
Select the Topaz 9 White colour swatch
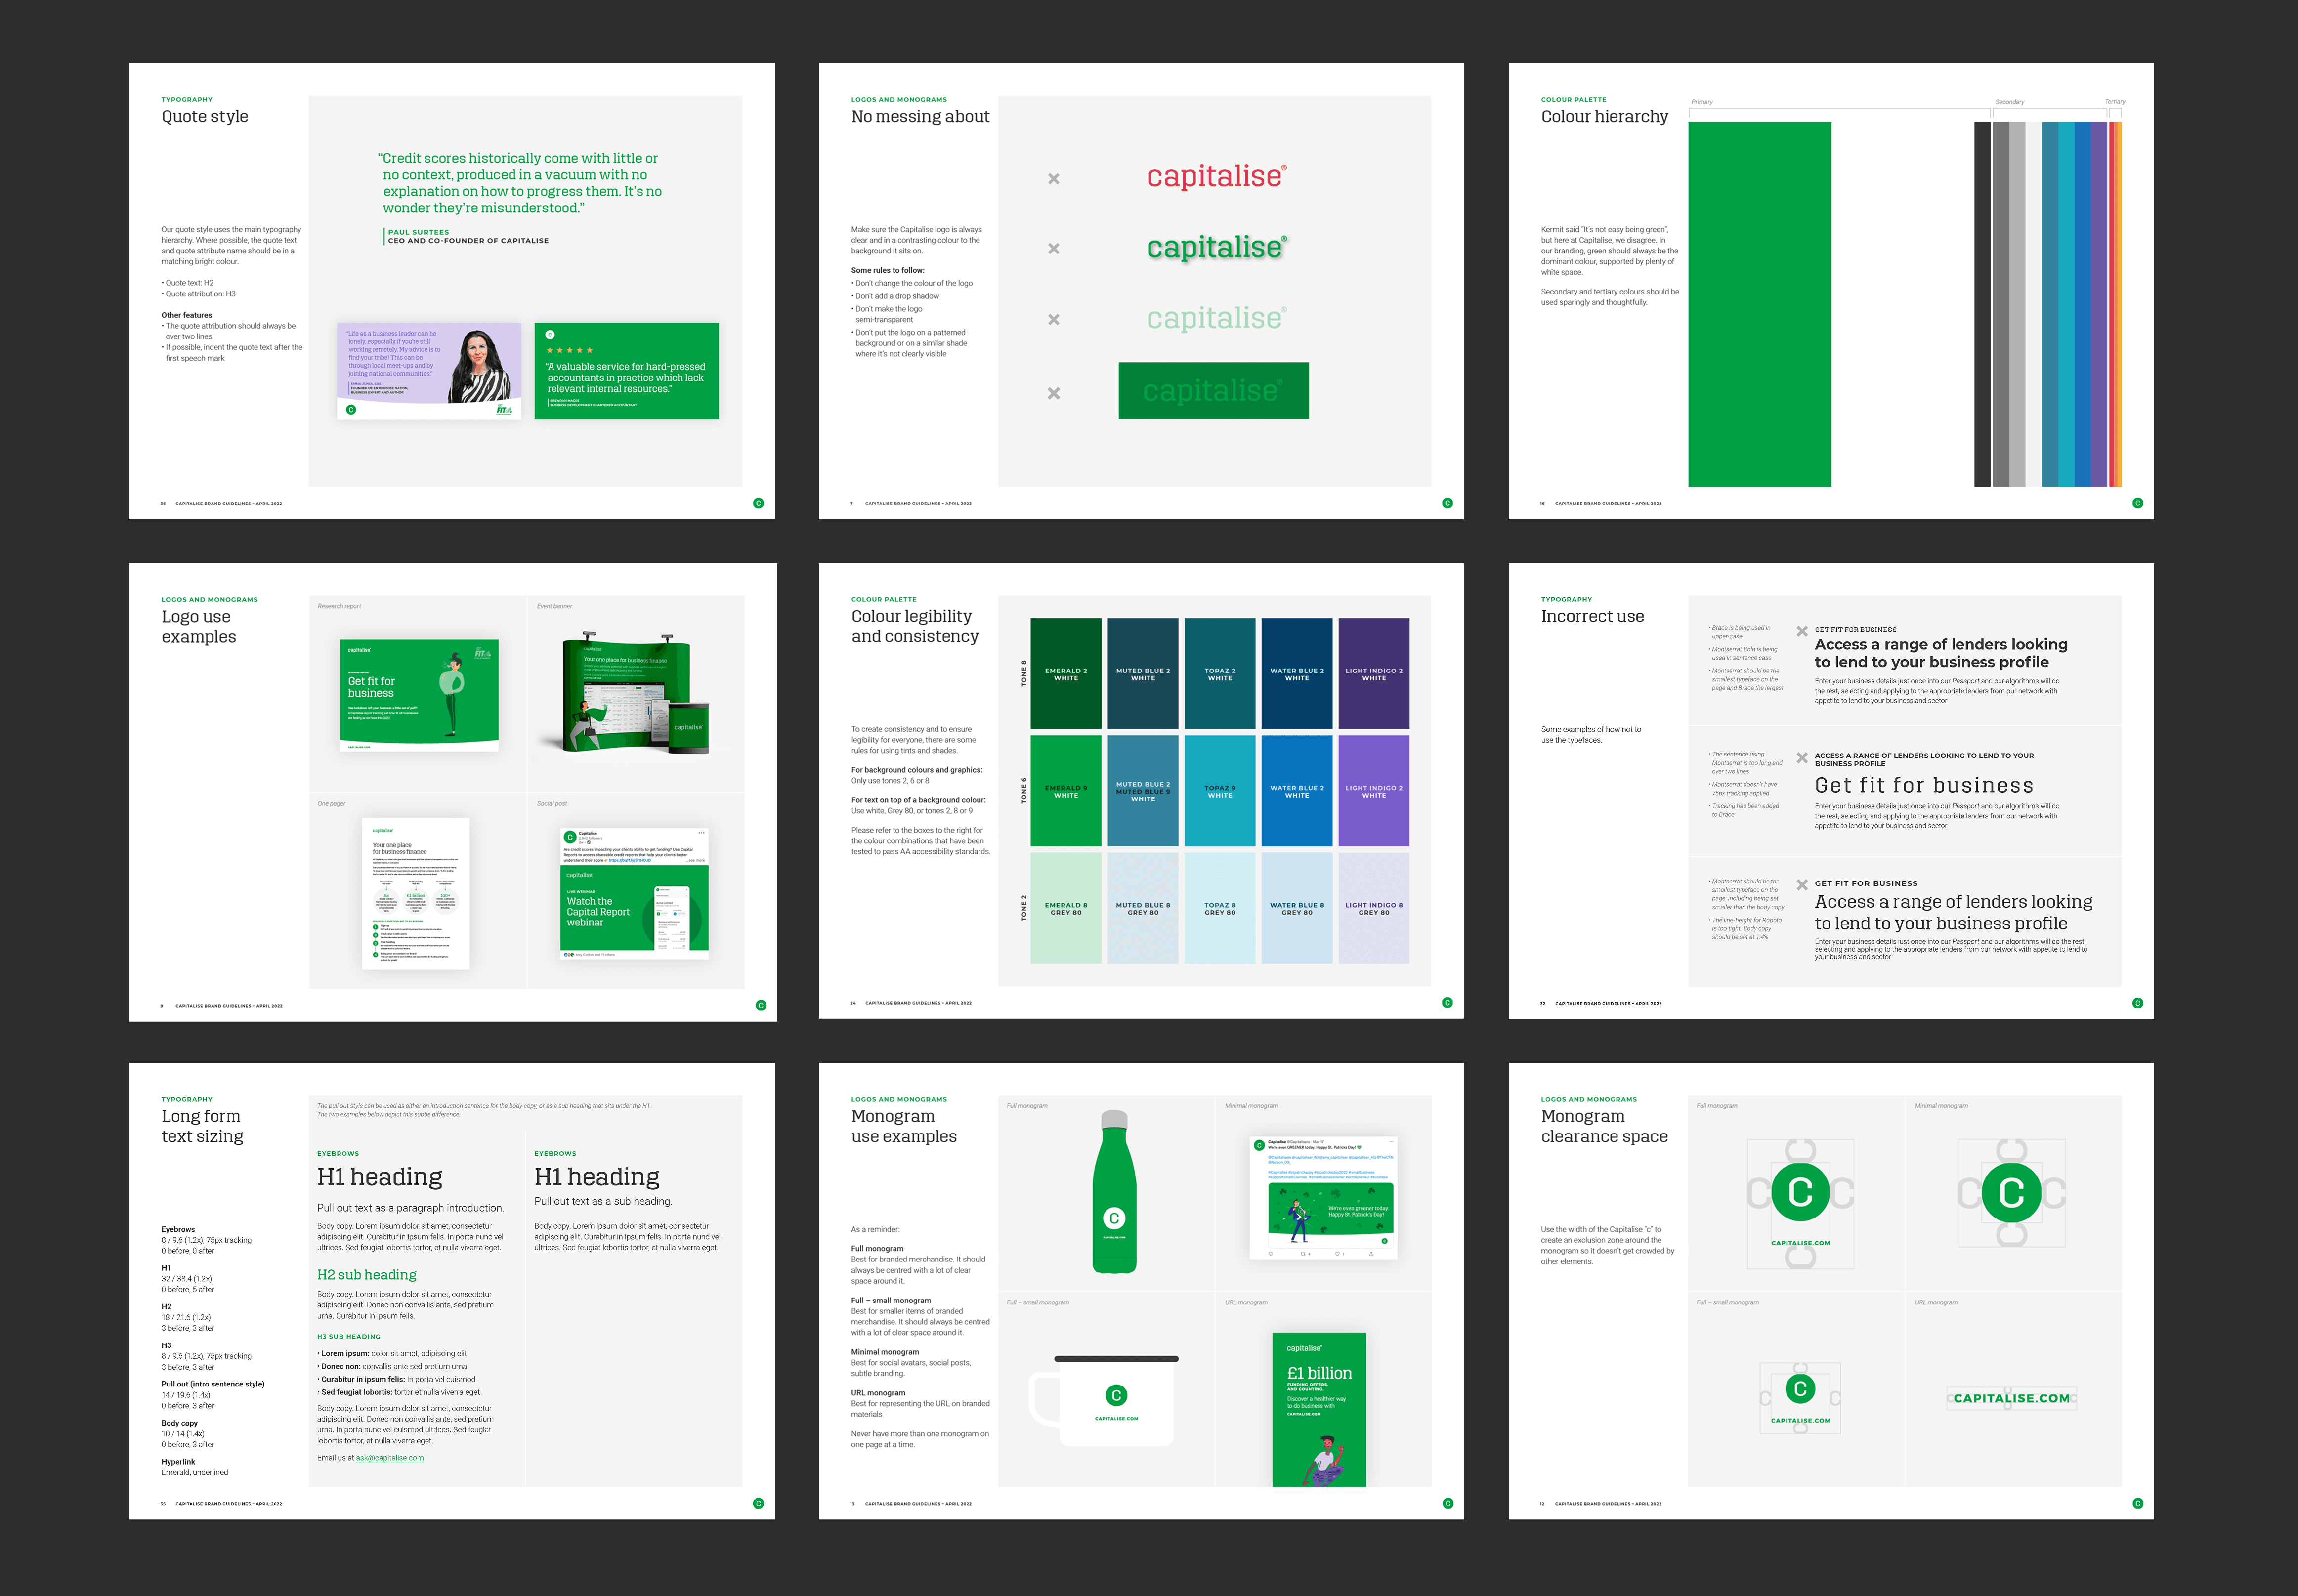1219,791
